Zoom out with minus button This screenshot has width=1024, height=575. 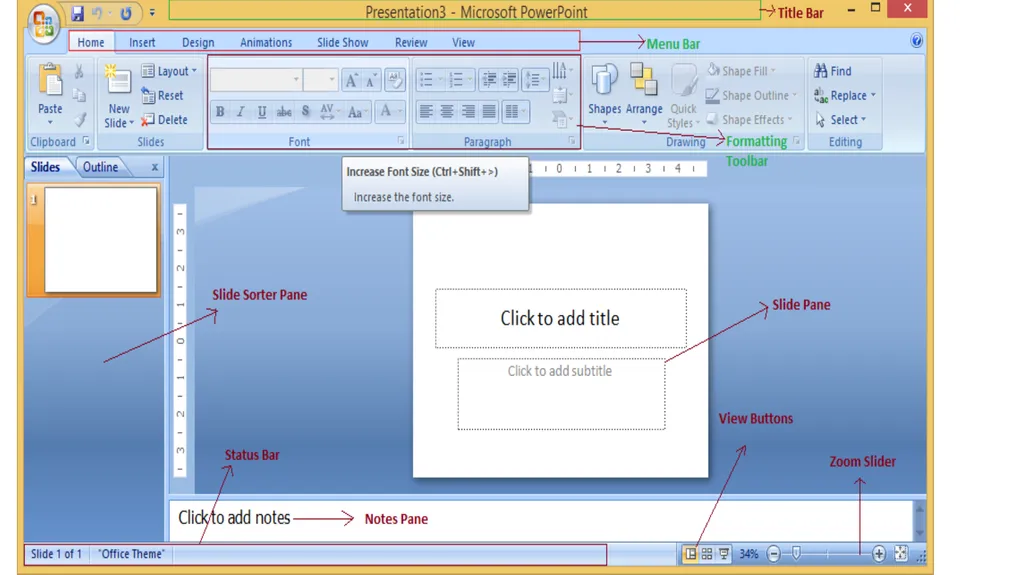coord(774,554)
